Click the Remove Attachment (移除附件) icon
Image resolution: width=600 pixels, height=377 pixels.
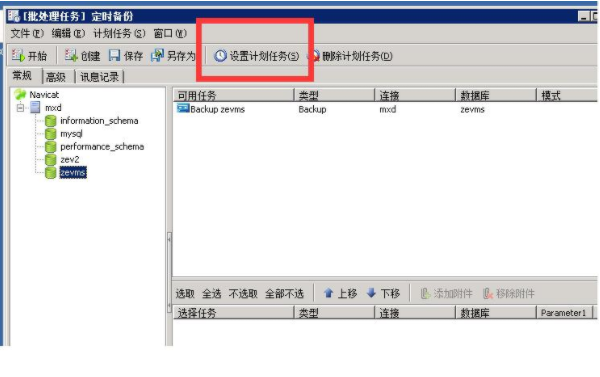click(488, 294)
